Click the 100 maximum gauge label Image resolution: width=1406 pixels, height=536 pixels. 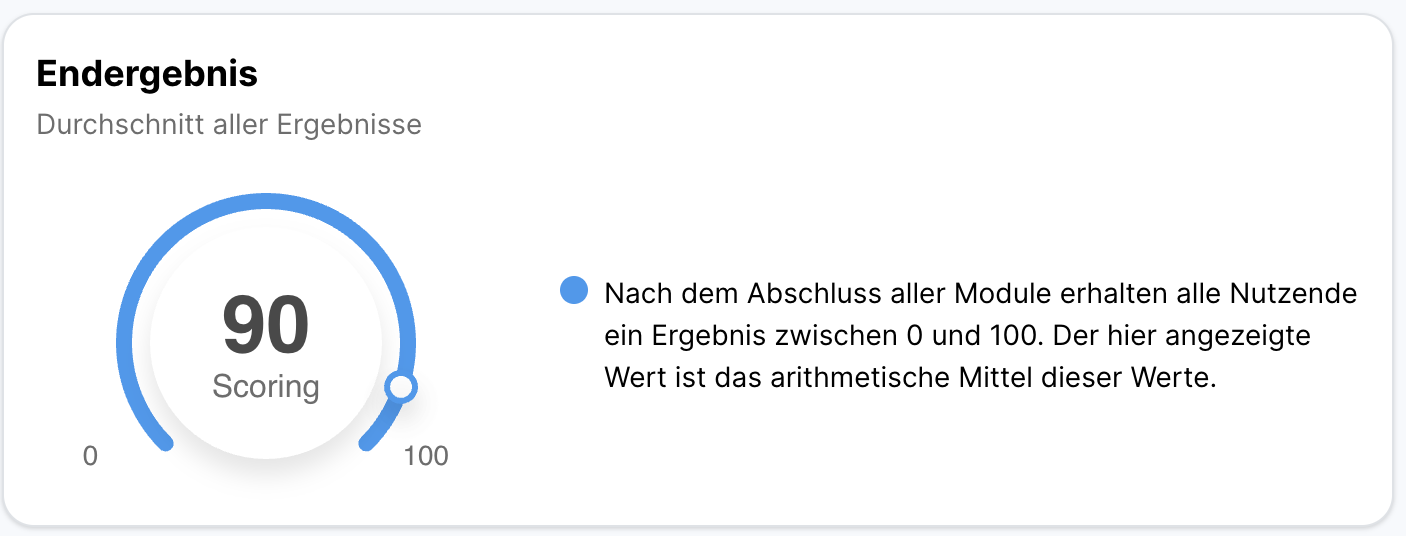pos(426,457)
